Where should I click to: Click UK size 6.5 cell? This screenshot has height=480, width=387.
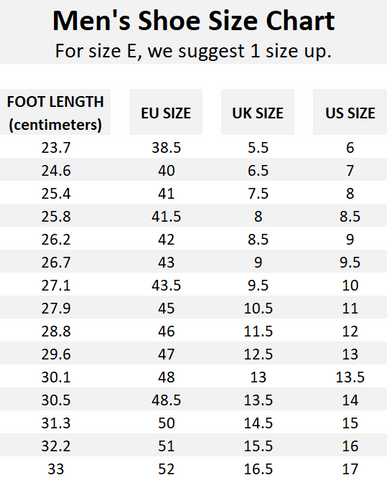click(258, 171)
